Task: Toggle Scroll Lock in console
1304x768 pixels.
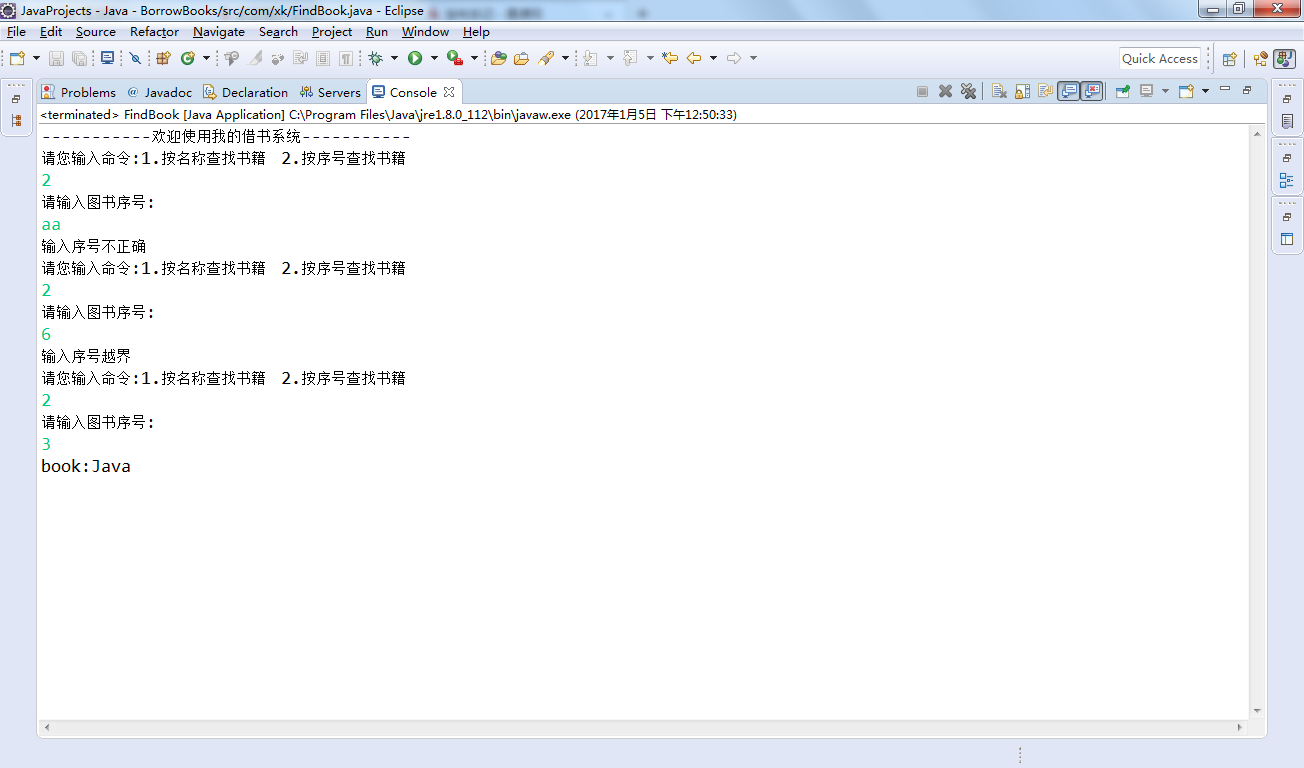Action: coord(1022,91)
